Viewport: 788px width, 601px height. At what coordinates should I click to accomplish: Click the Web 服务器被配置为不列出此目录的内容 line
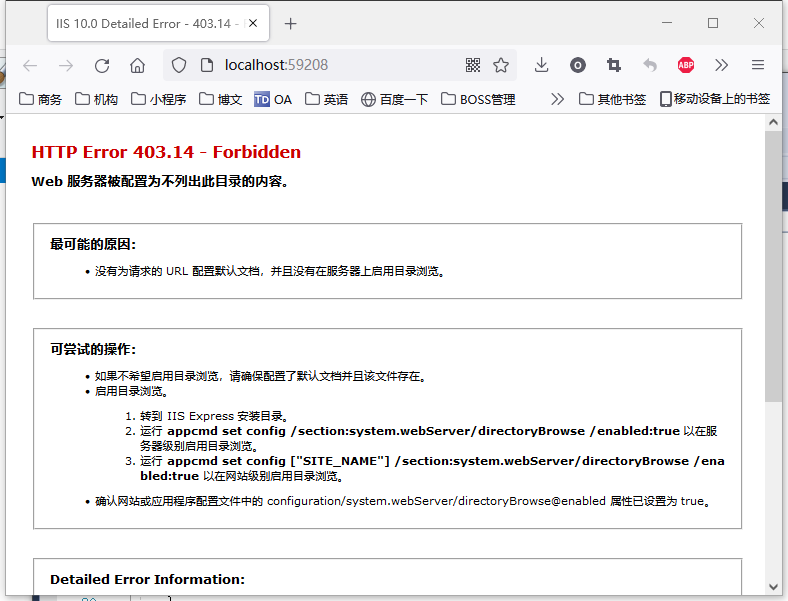coord(160,181)
